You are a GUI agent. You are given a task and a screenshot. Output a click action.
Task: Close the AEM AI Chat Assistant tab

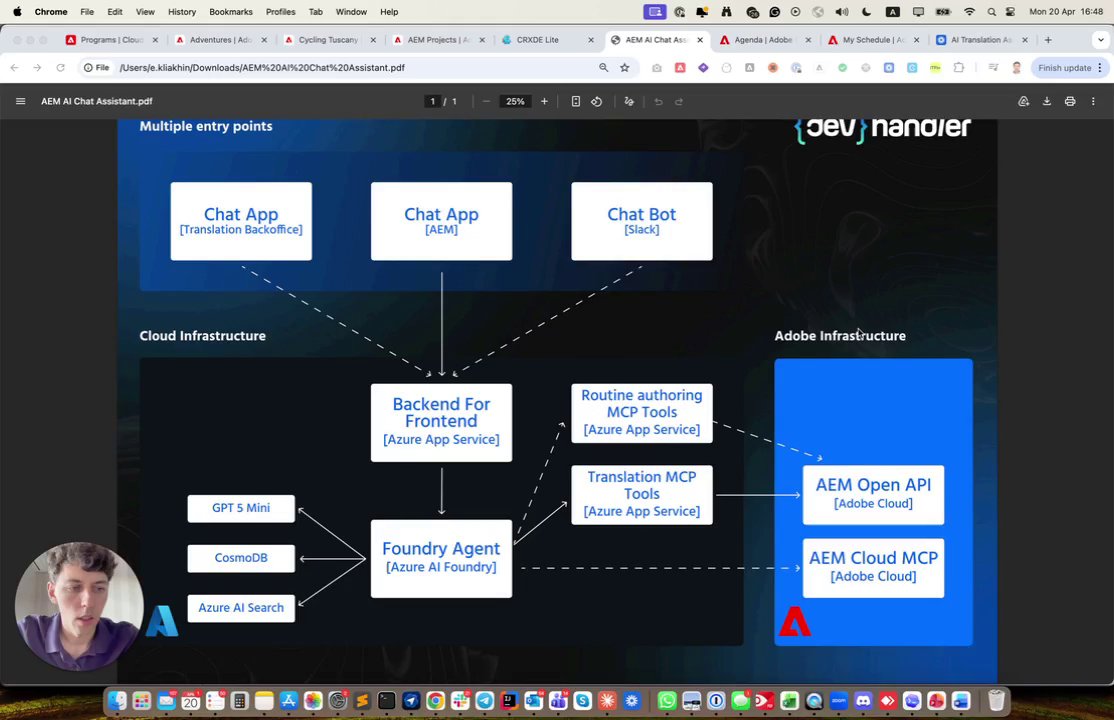[700, 40]
